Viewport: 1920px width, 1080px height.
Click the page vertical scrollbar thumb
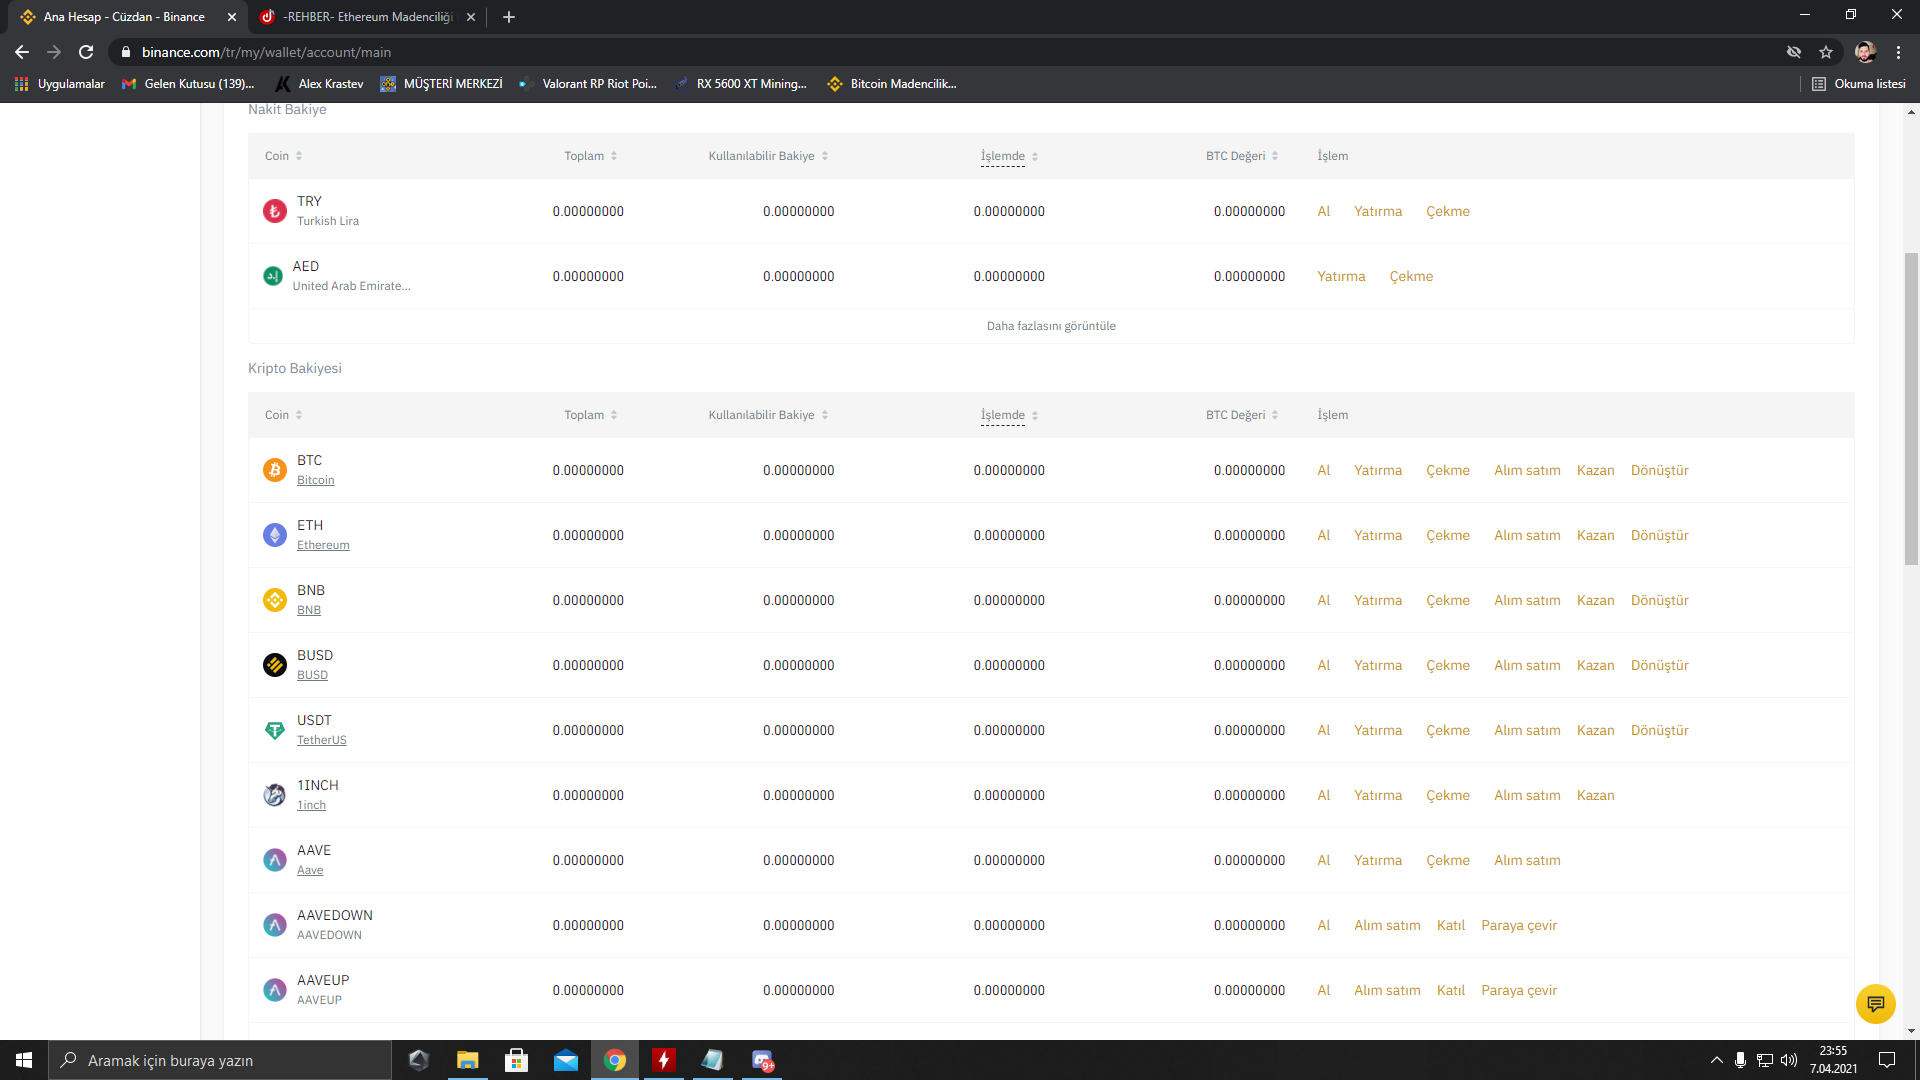[x=1911, y=410]
